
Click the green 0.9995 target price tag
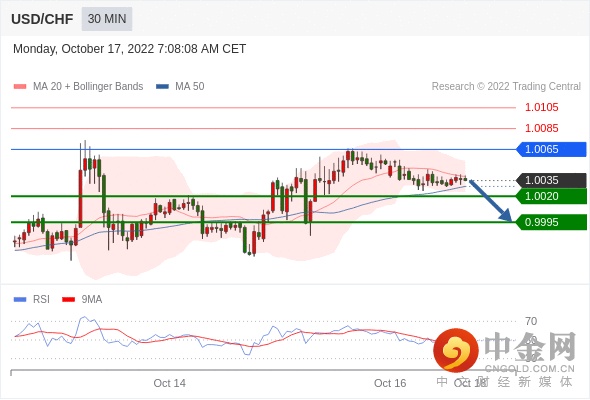pos(551,222)
